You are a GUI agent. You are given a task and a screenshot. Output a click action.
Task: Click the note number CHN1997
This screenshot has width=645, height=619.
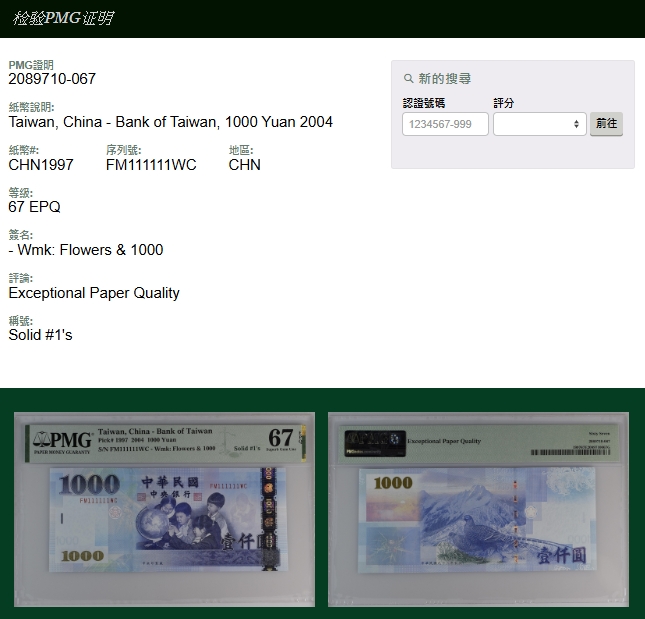[x=41, y=165]
